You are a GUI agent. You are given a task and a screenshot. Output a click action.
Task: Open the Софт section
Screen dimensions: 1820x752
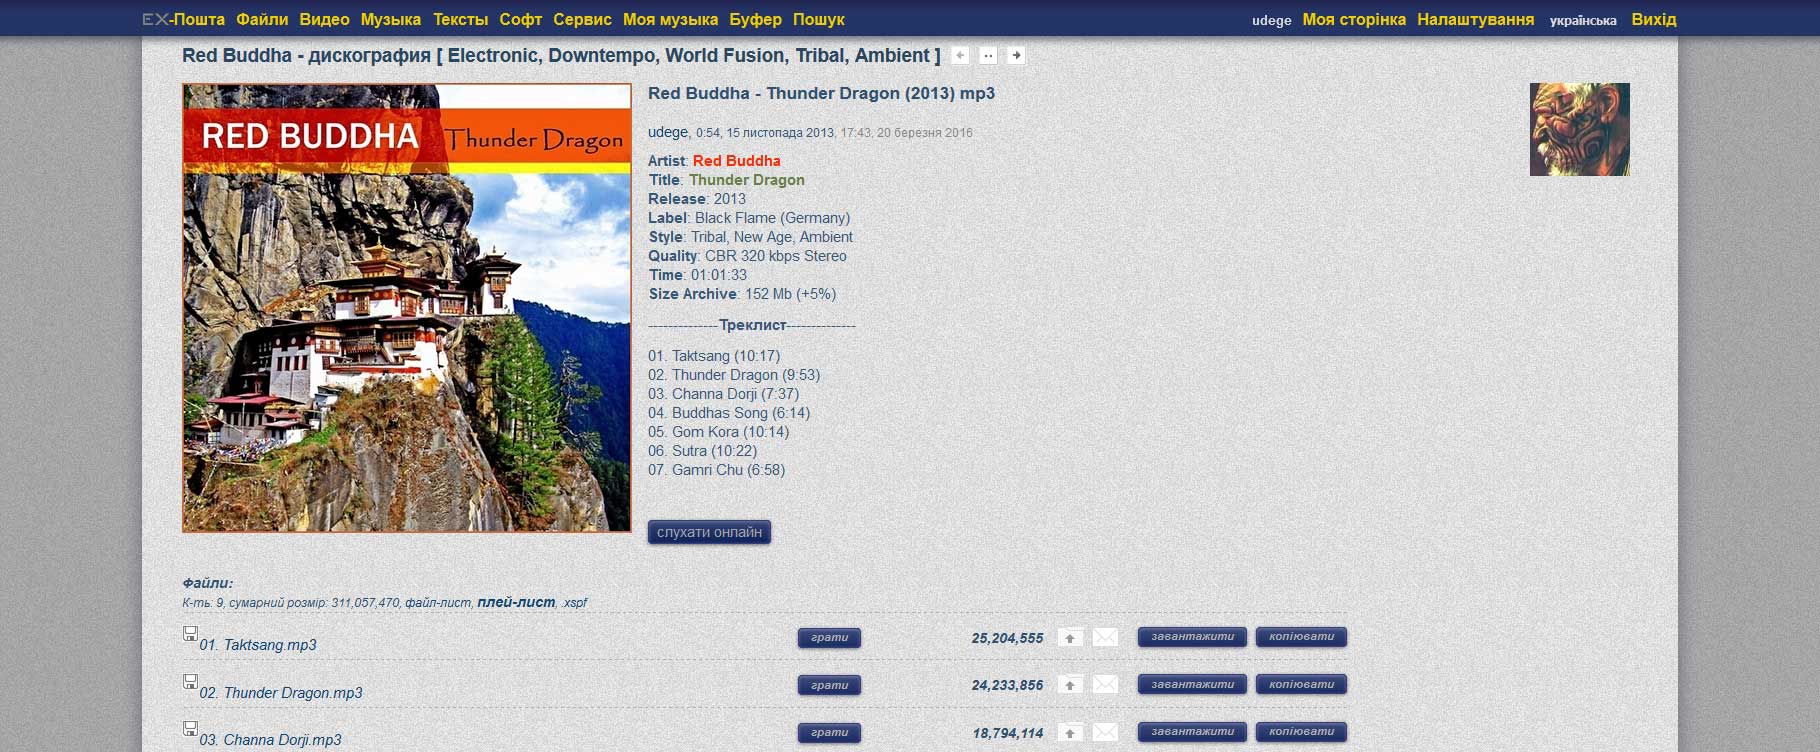point(521,19)
